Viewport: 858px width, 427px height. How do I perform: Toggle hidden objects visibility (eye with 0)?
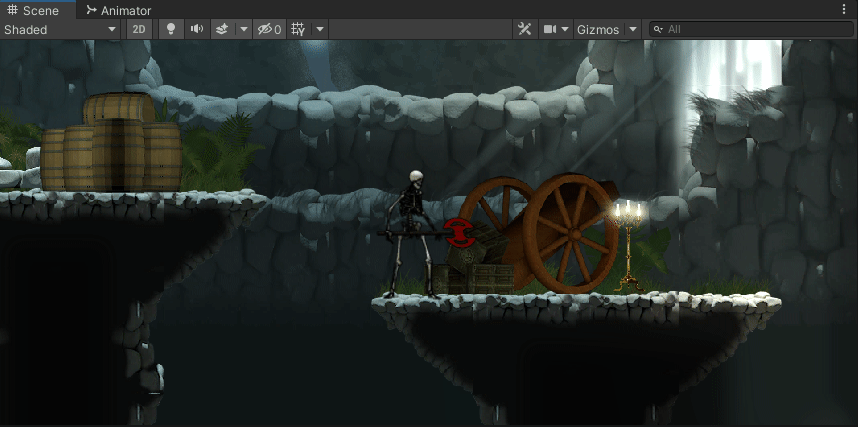point(269,30)
